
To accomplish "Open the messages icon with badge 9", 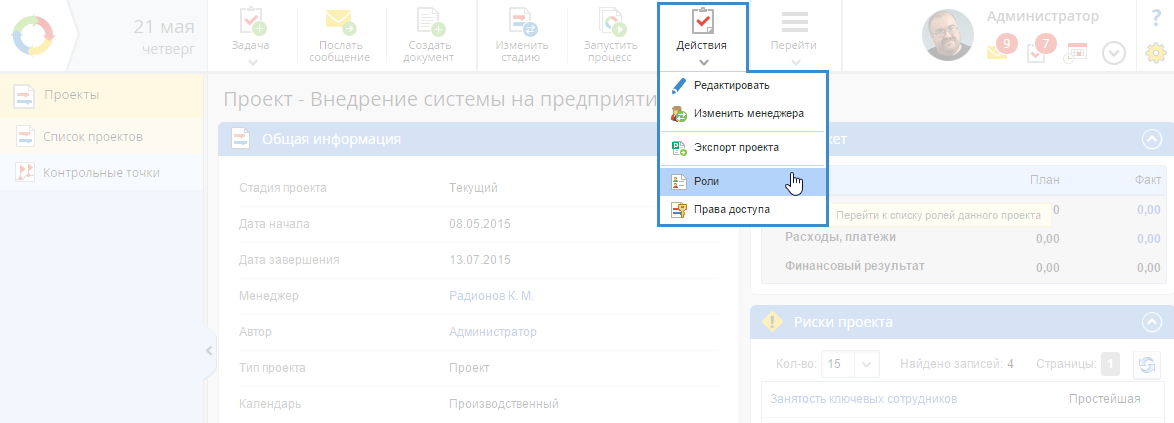I will coord(1000,50).
